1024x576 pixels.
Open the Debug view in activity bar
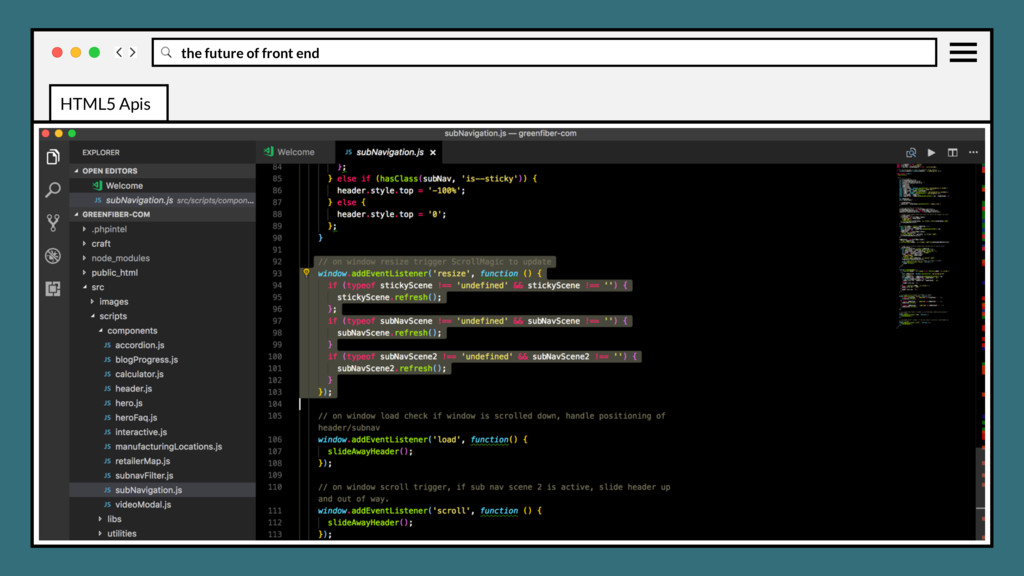click(x=53, y=256)
